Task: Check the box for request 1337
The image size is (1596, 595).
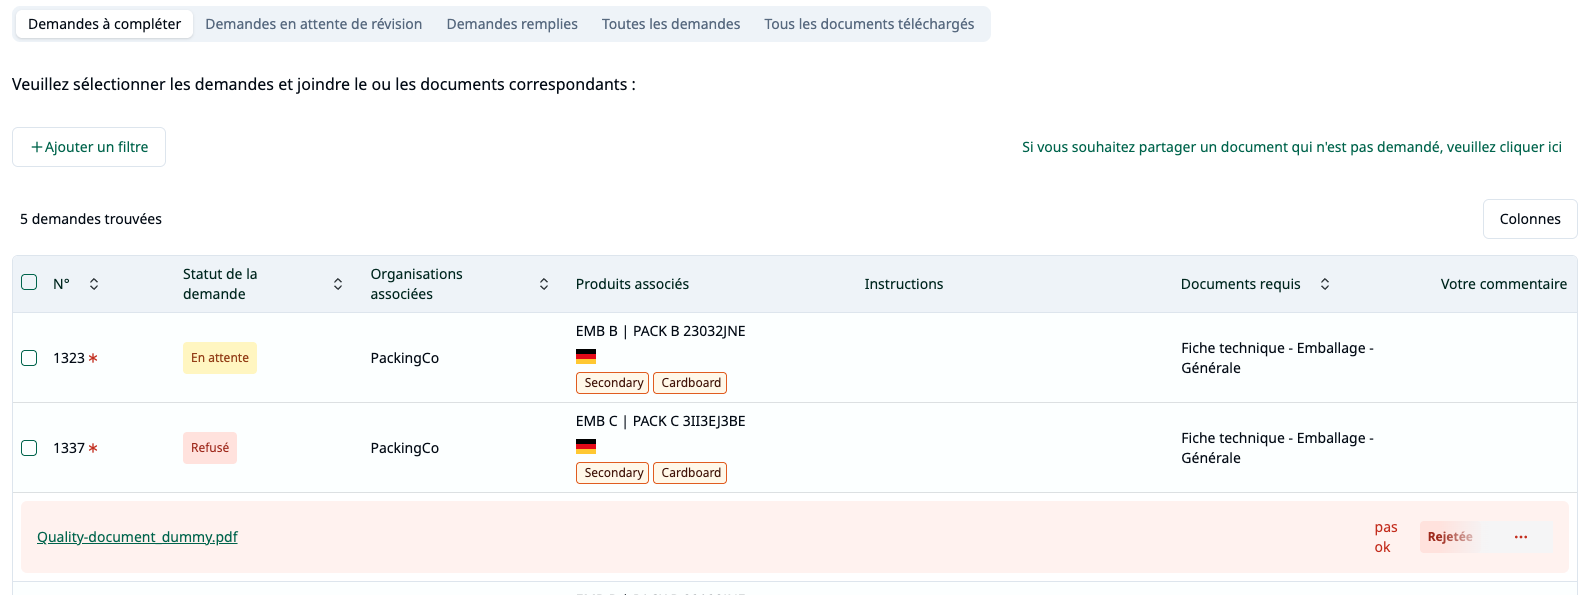Action: [29, 448]
